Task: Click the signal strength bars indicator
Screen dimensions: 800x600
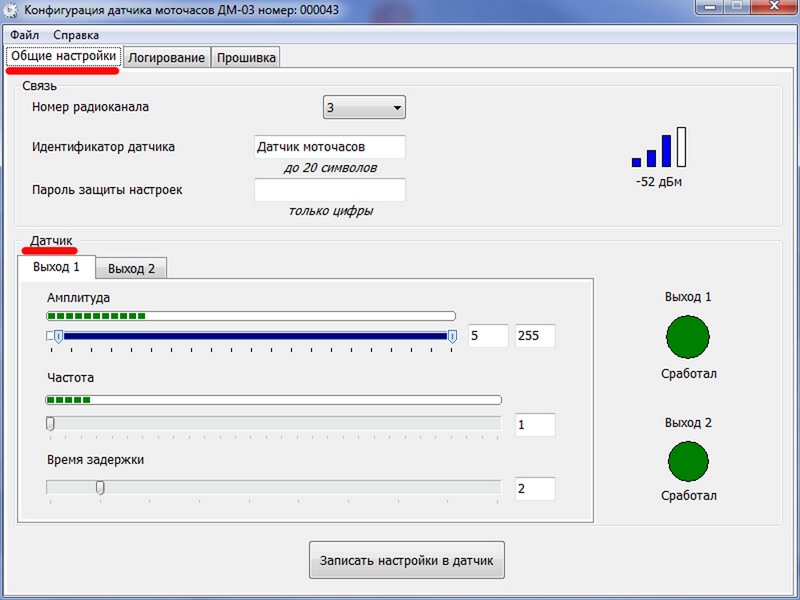Action: 659,147
